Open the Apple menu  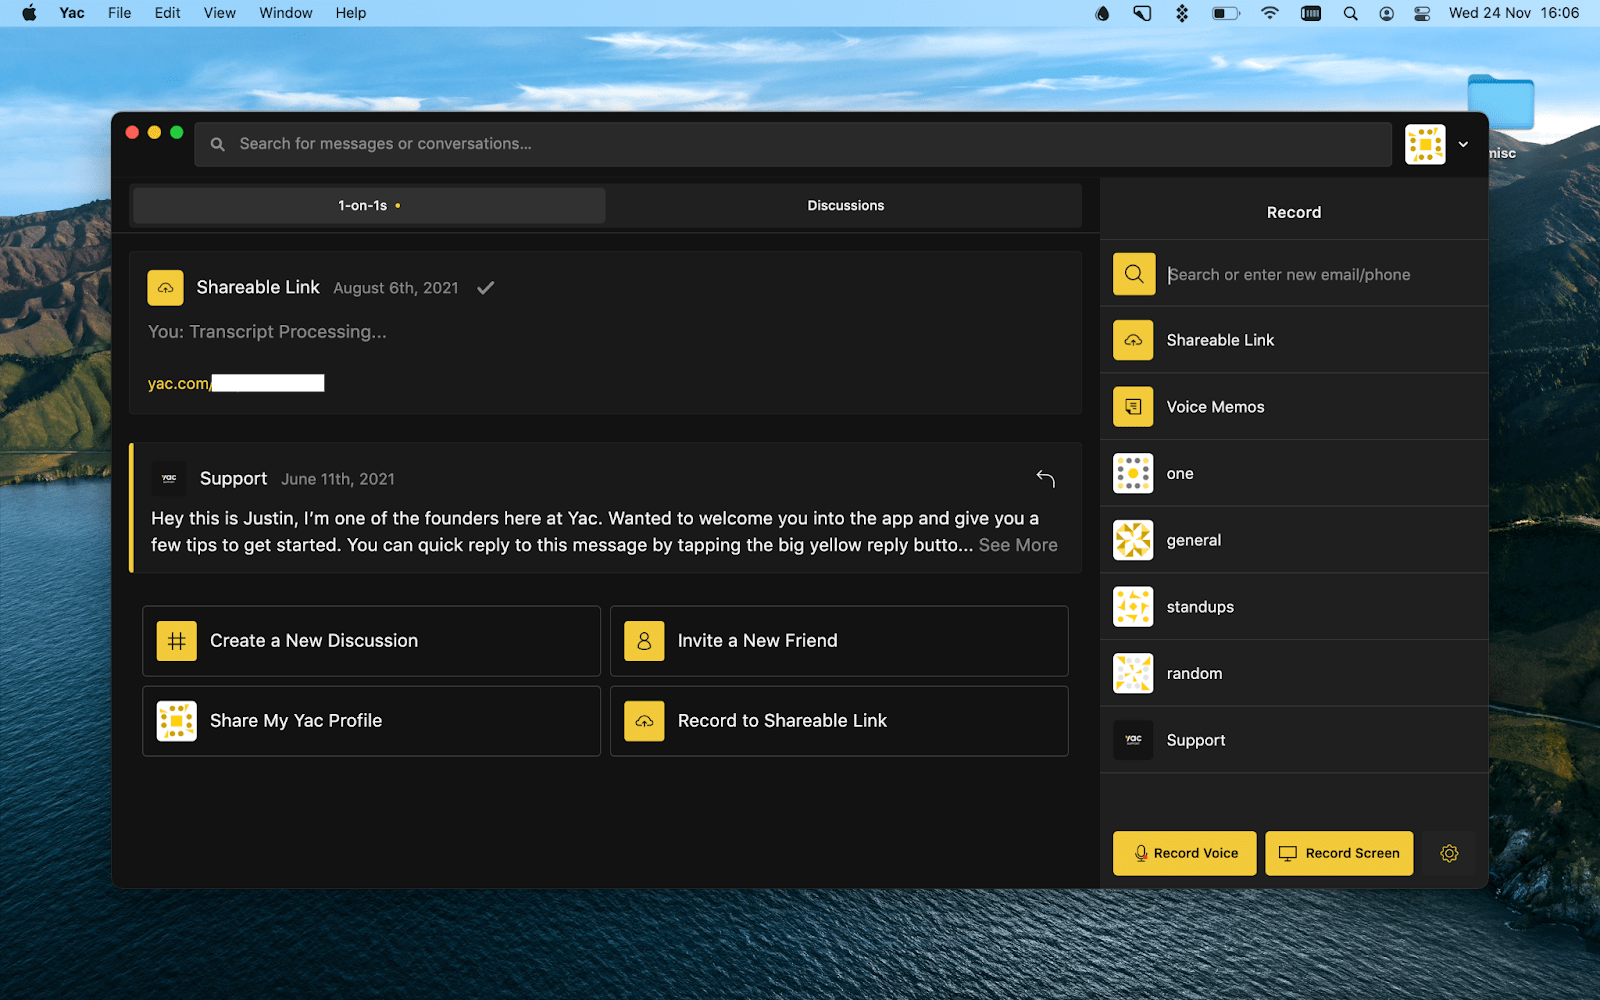pyautogui.click(x=29, y=13)
